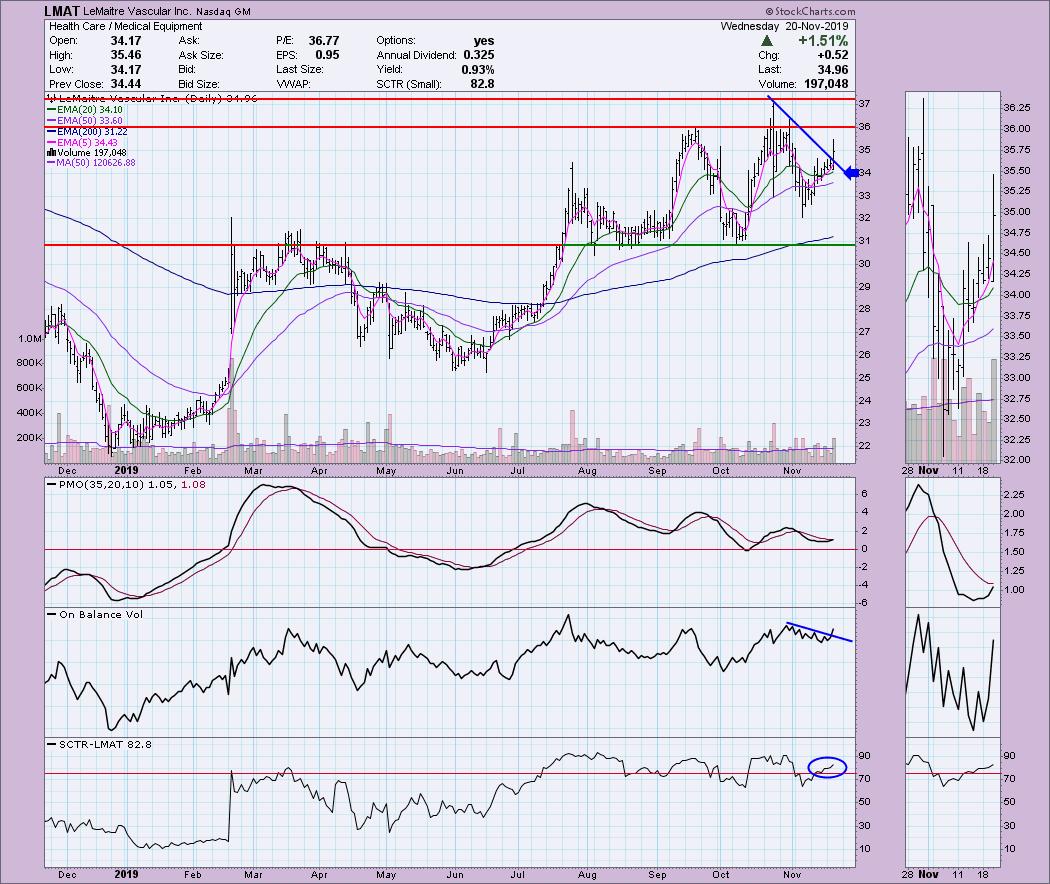This screenshot has width=1050, height=884.
Task: Click the Low value 34.17
Action: (126, 70)
